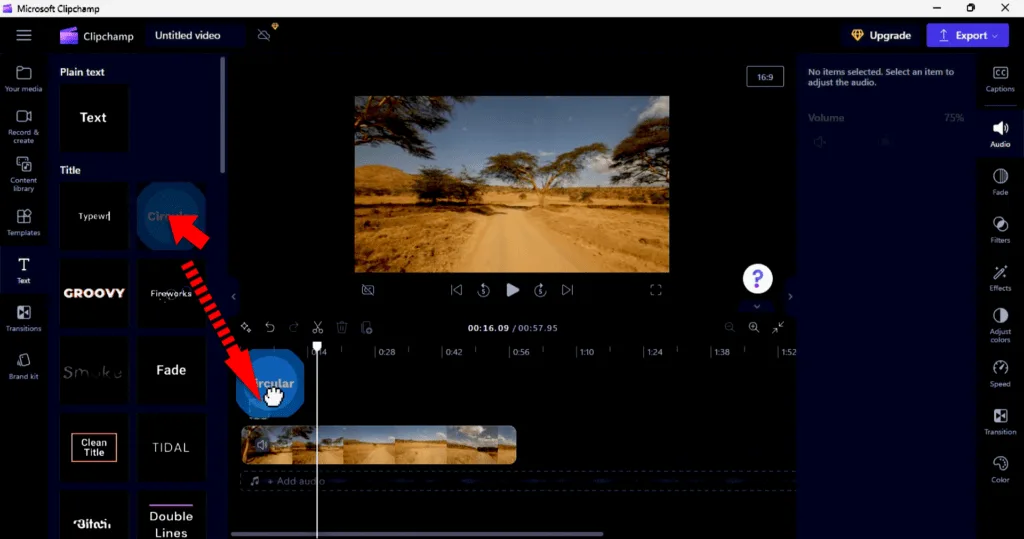Image resolution: width=1024 pixels, height=539 pixels.
Task: Select the GROOVY title style
Action: [93, 293]
